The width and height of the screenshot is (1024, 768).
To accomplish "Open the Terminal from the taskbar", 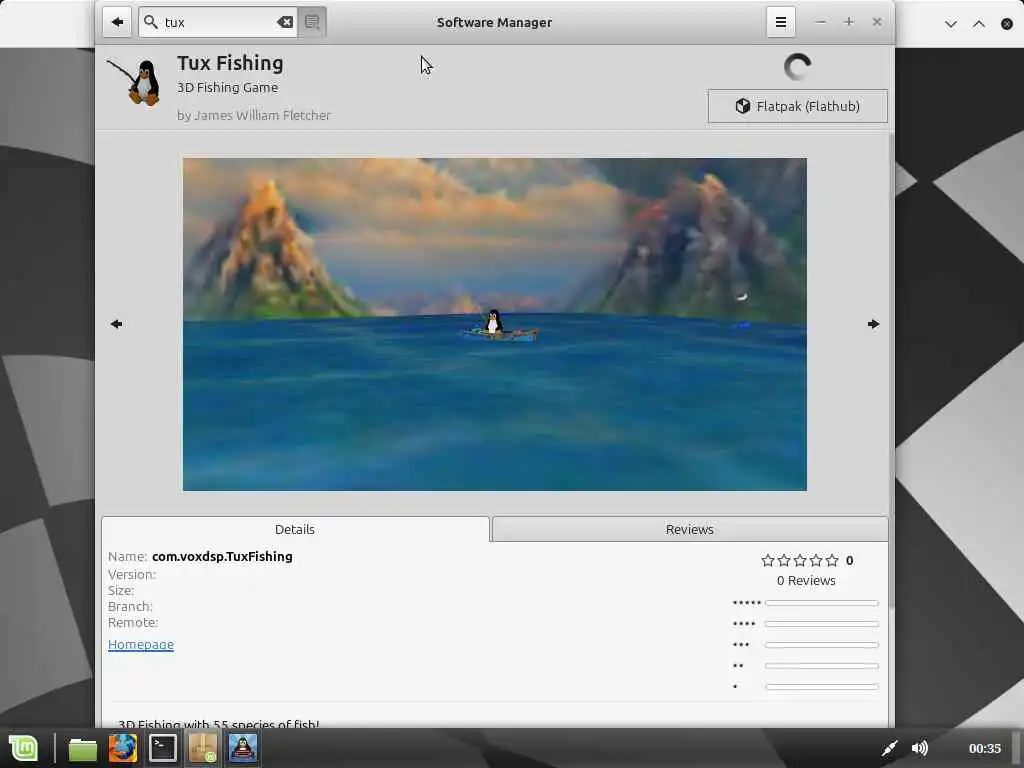I will 163,748.
